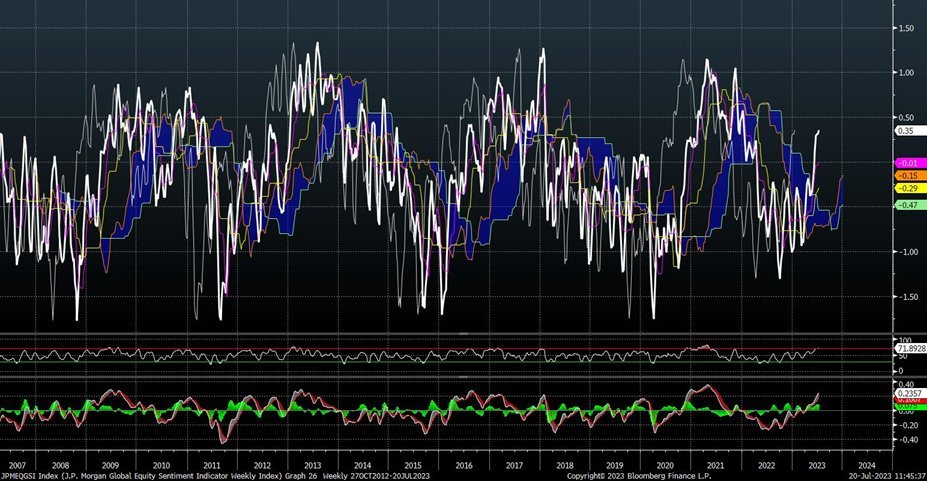The image size is (927, 481).
Task: Click the divider handle between main and RSI panels
Action: (463, 334)
